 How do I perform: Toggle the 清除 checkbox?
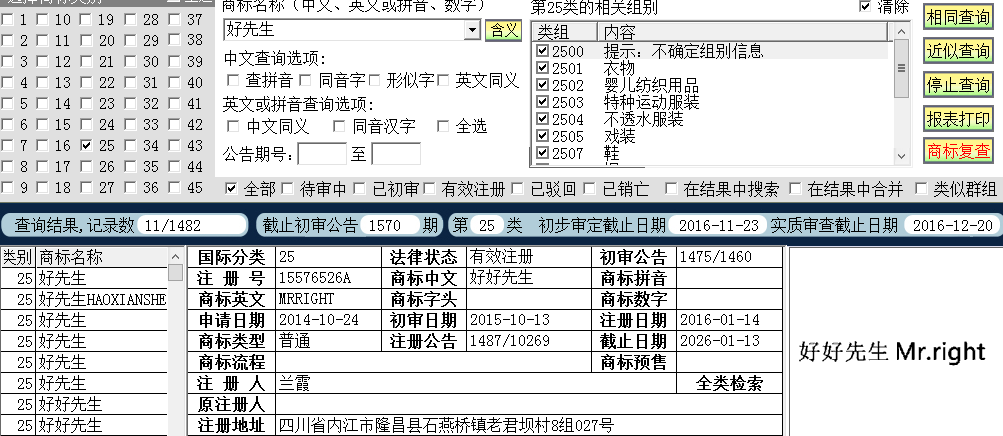point(865,6)
